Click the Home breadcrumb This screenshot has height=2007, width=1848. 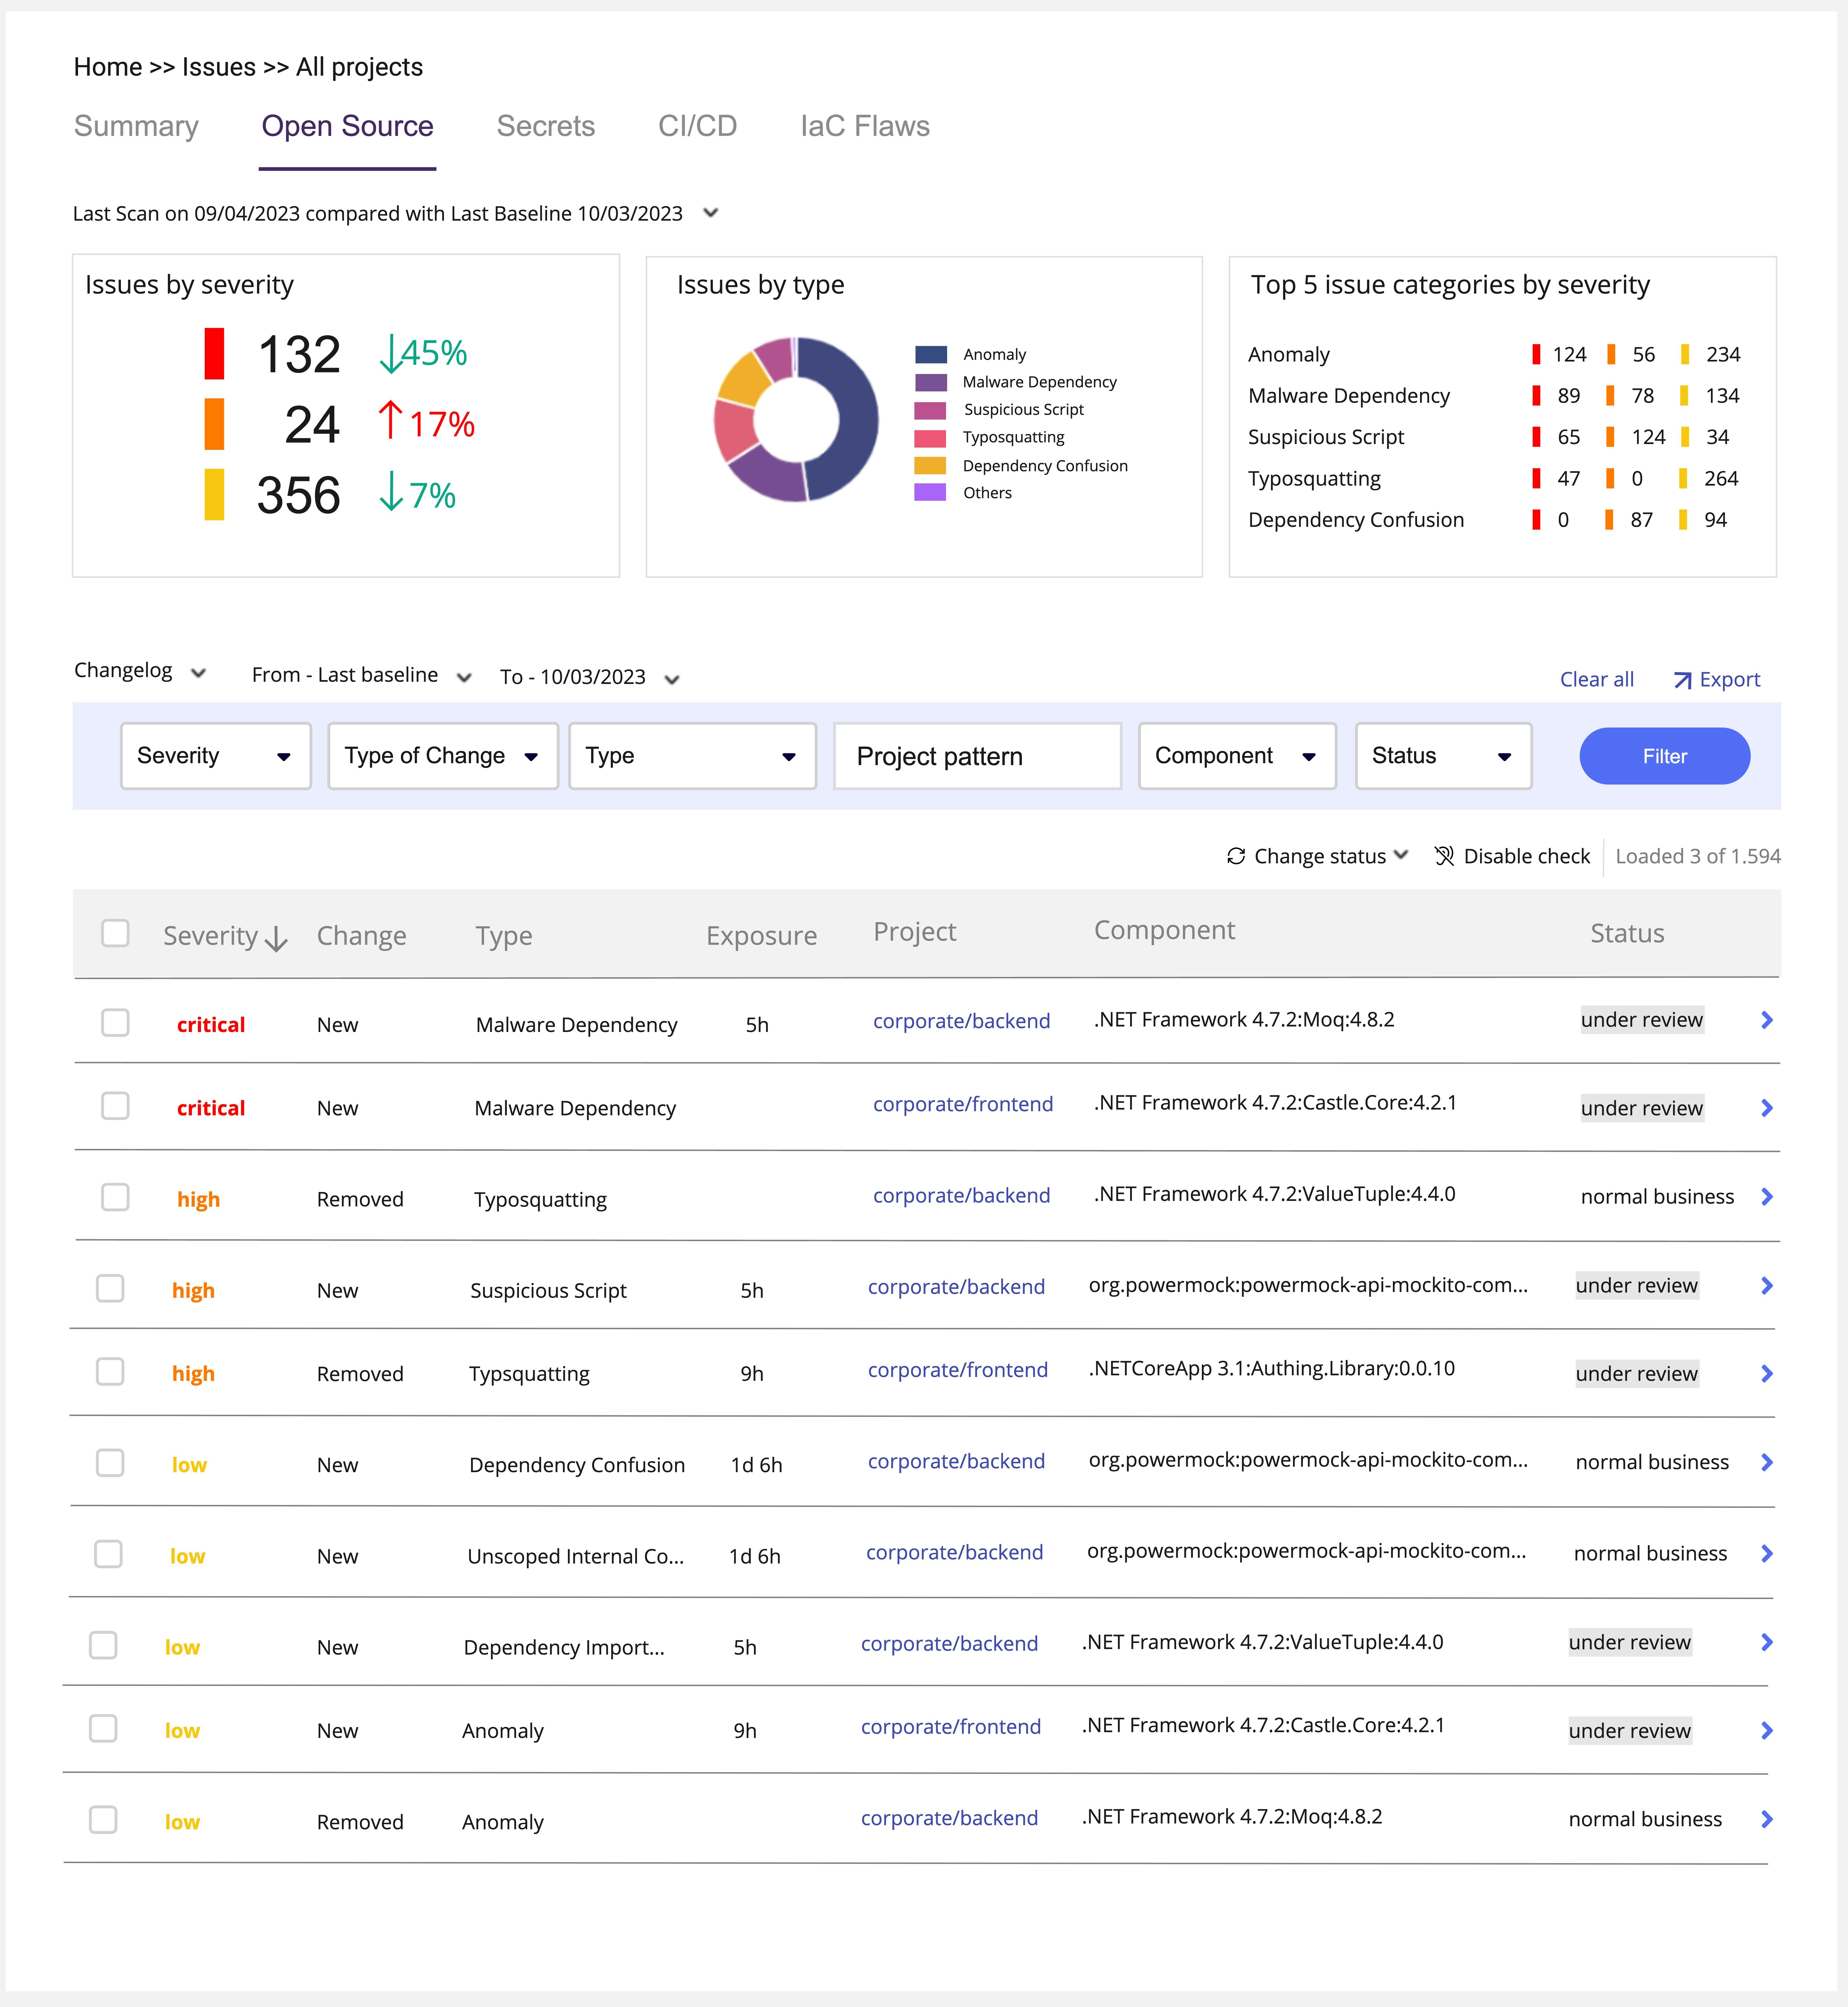(x=108, y=67)
